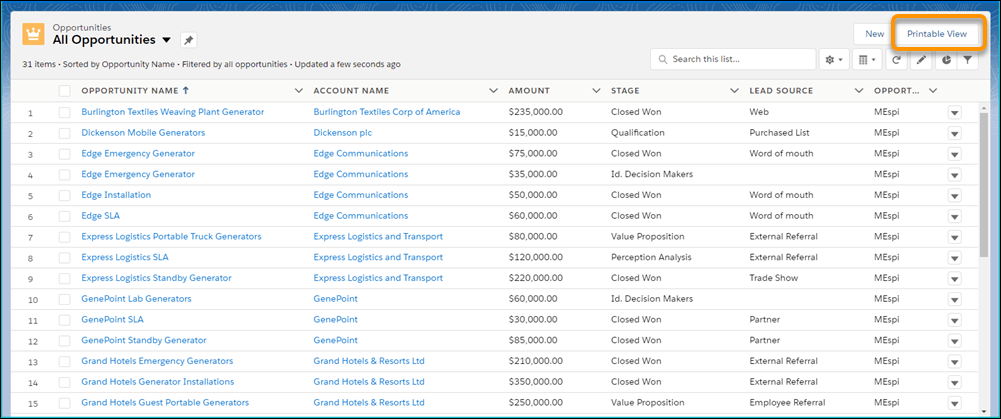Check the Grand Hotels Guest Portable Generators row
Image resolution: width=1001 pixels, height=419 pixels.
point(64,403)
